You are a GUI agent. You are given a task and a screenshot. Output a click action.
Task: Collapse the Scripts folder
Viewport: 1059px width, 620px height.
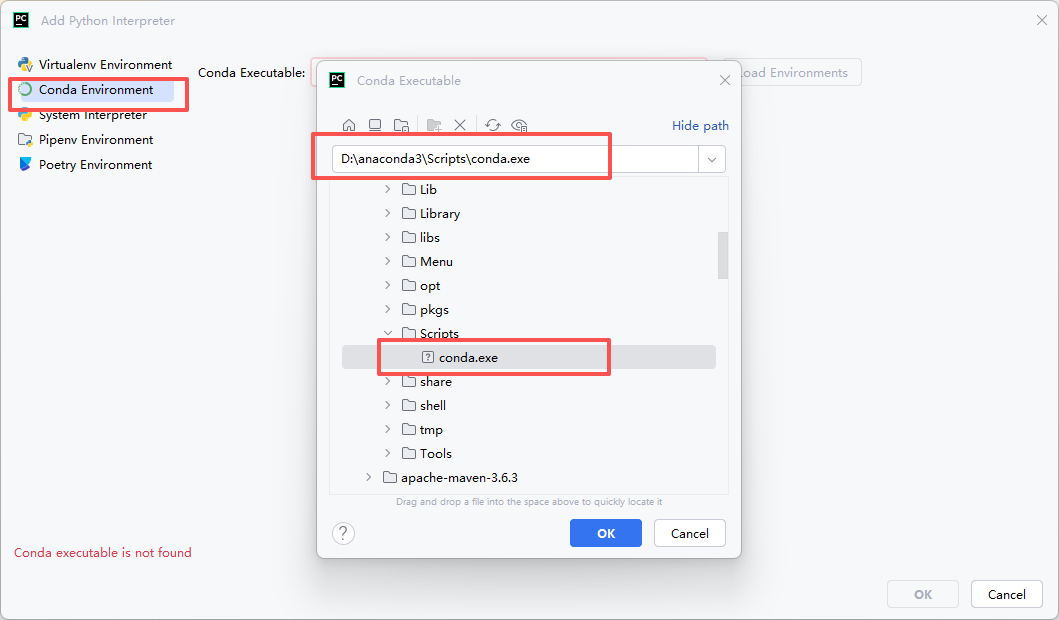point(388,333)
